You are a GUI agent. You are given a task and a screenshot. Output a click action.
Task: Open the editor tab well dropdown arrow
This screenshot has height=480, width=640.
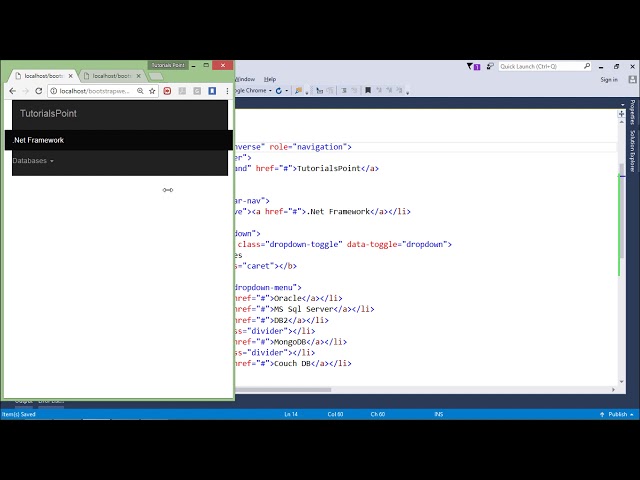click(622, 105)
